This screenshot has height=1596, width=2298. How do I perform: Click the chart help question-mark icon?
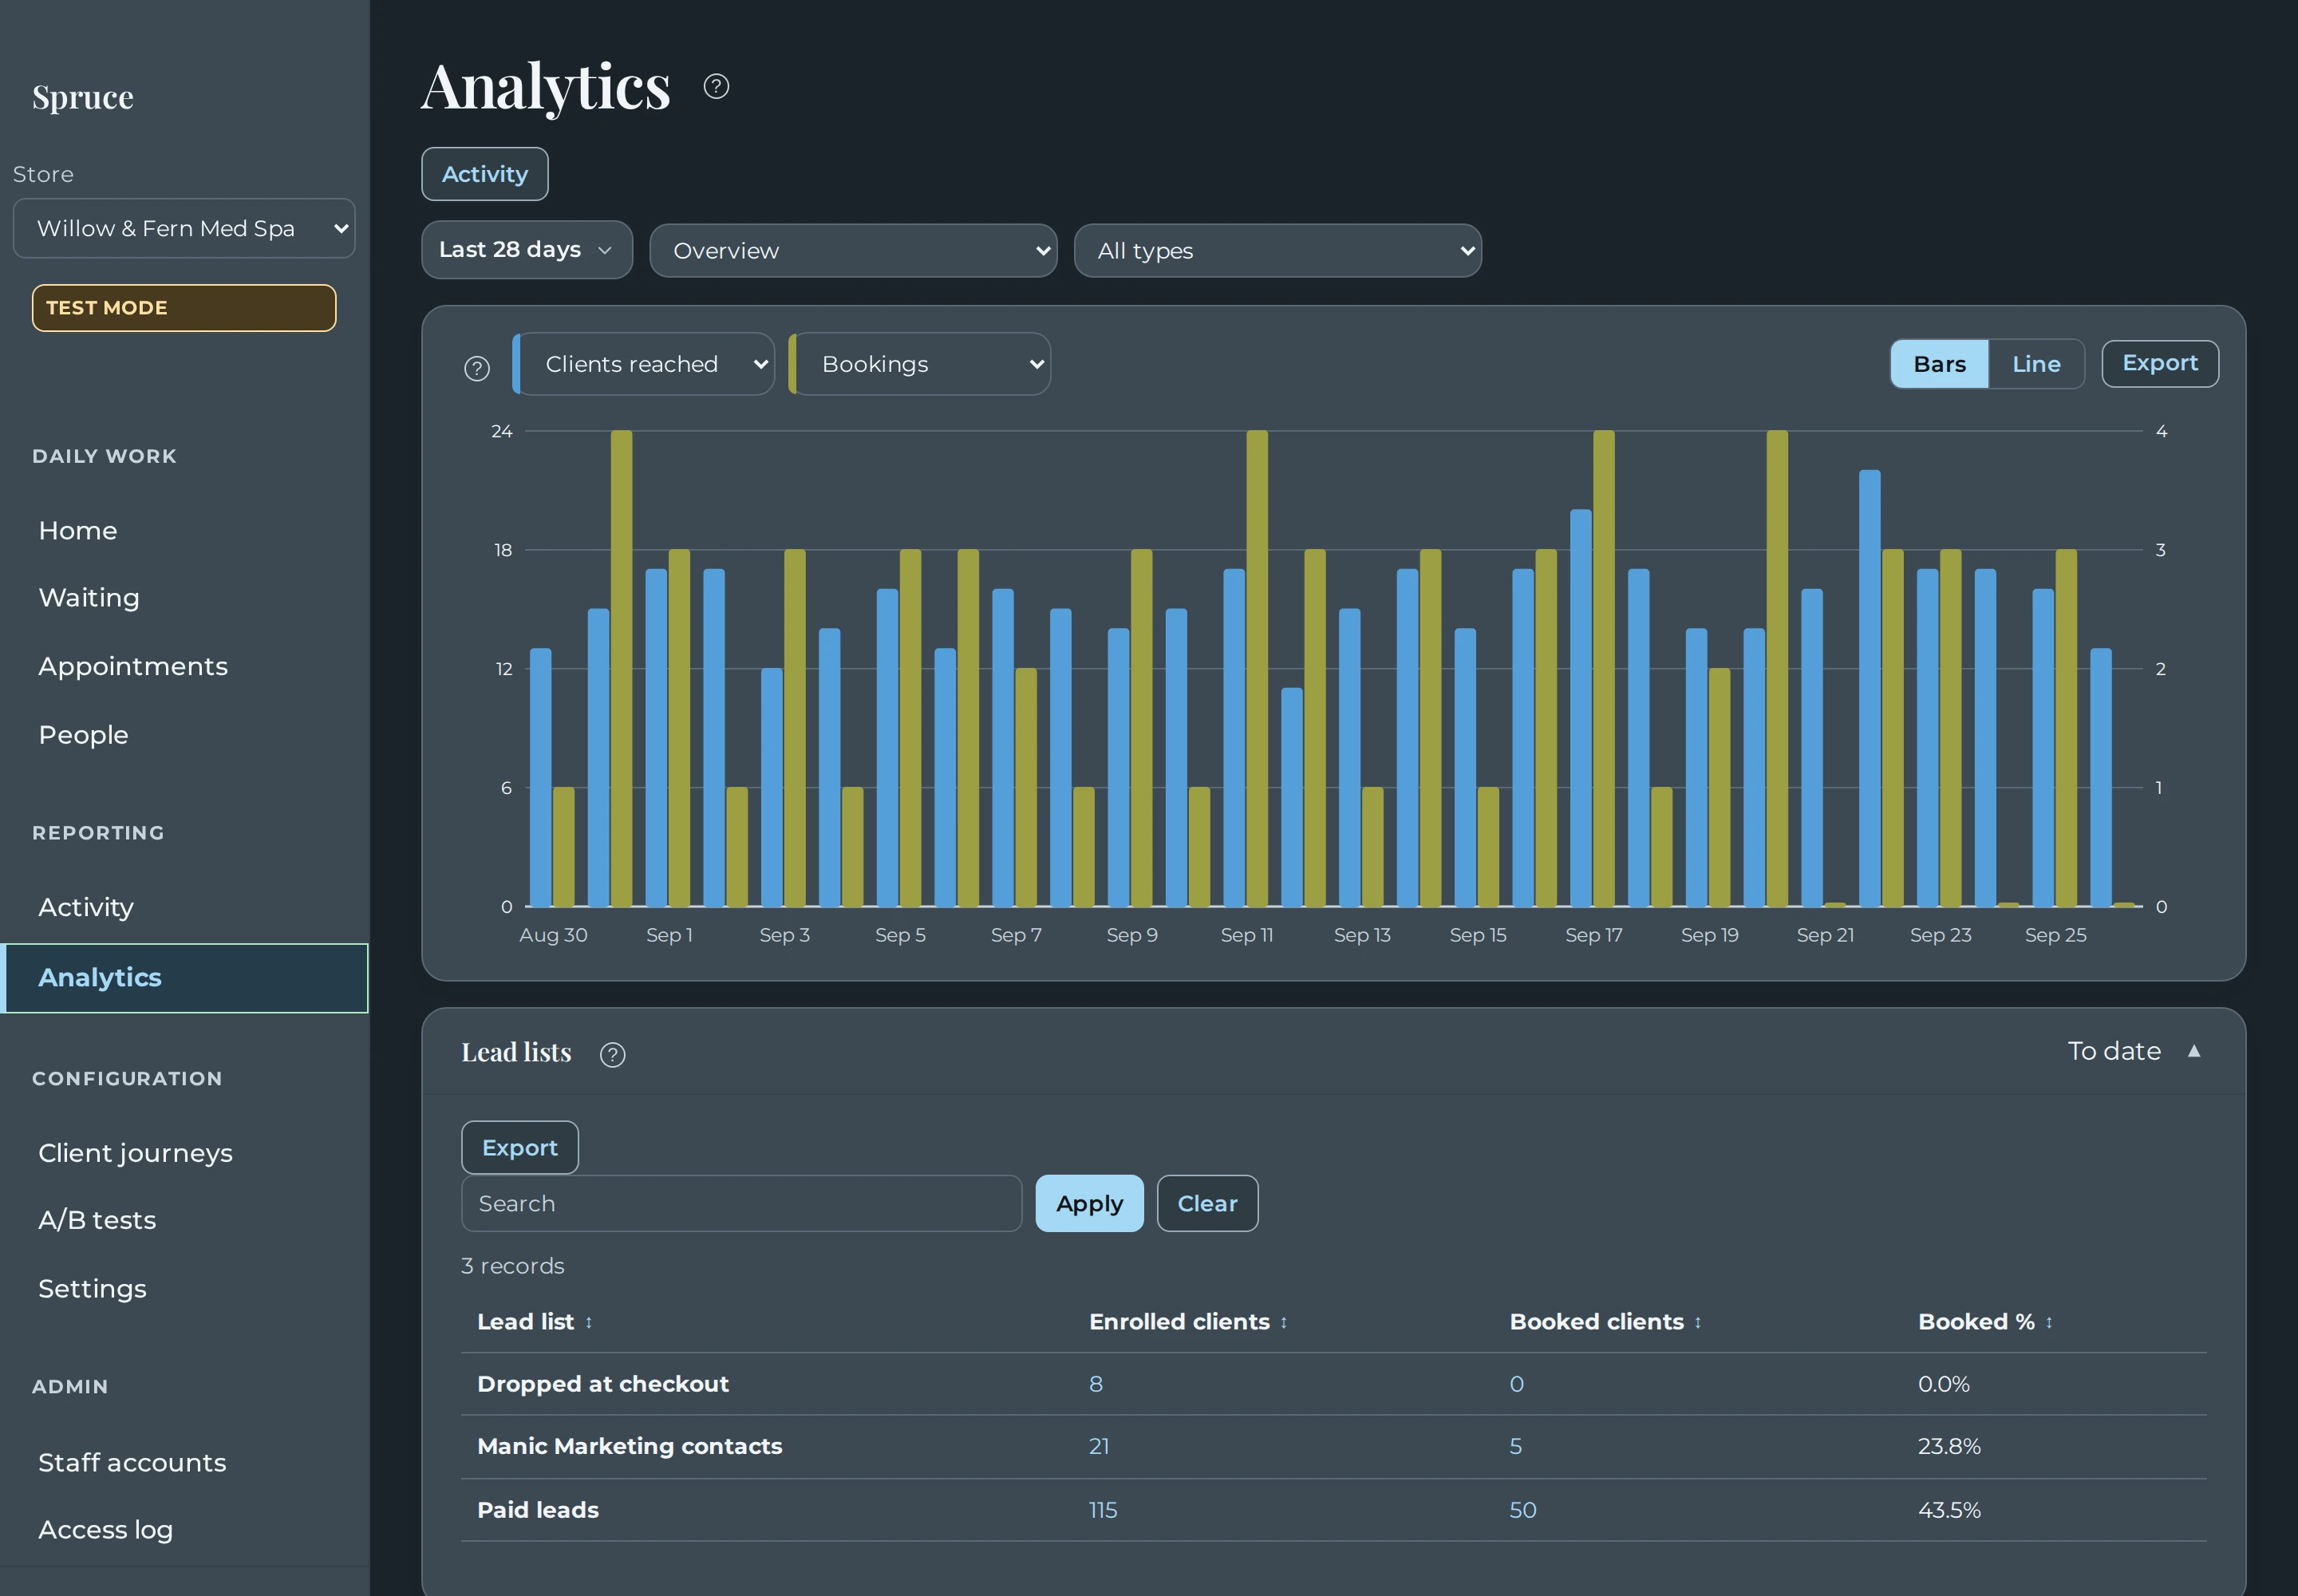coord(477,368)
